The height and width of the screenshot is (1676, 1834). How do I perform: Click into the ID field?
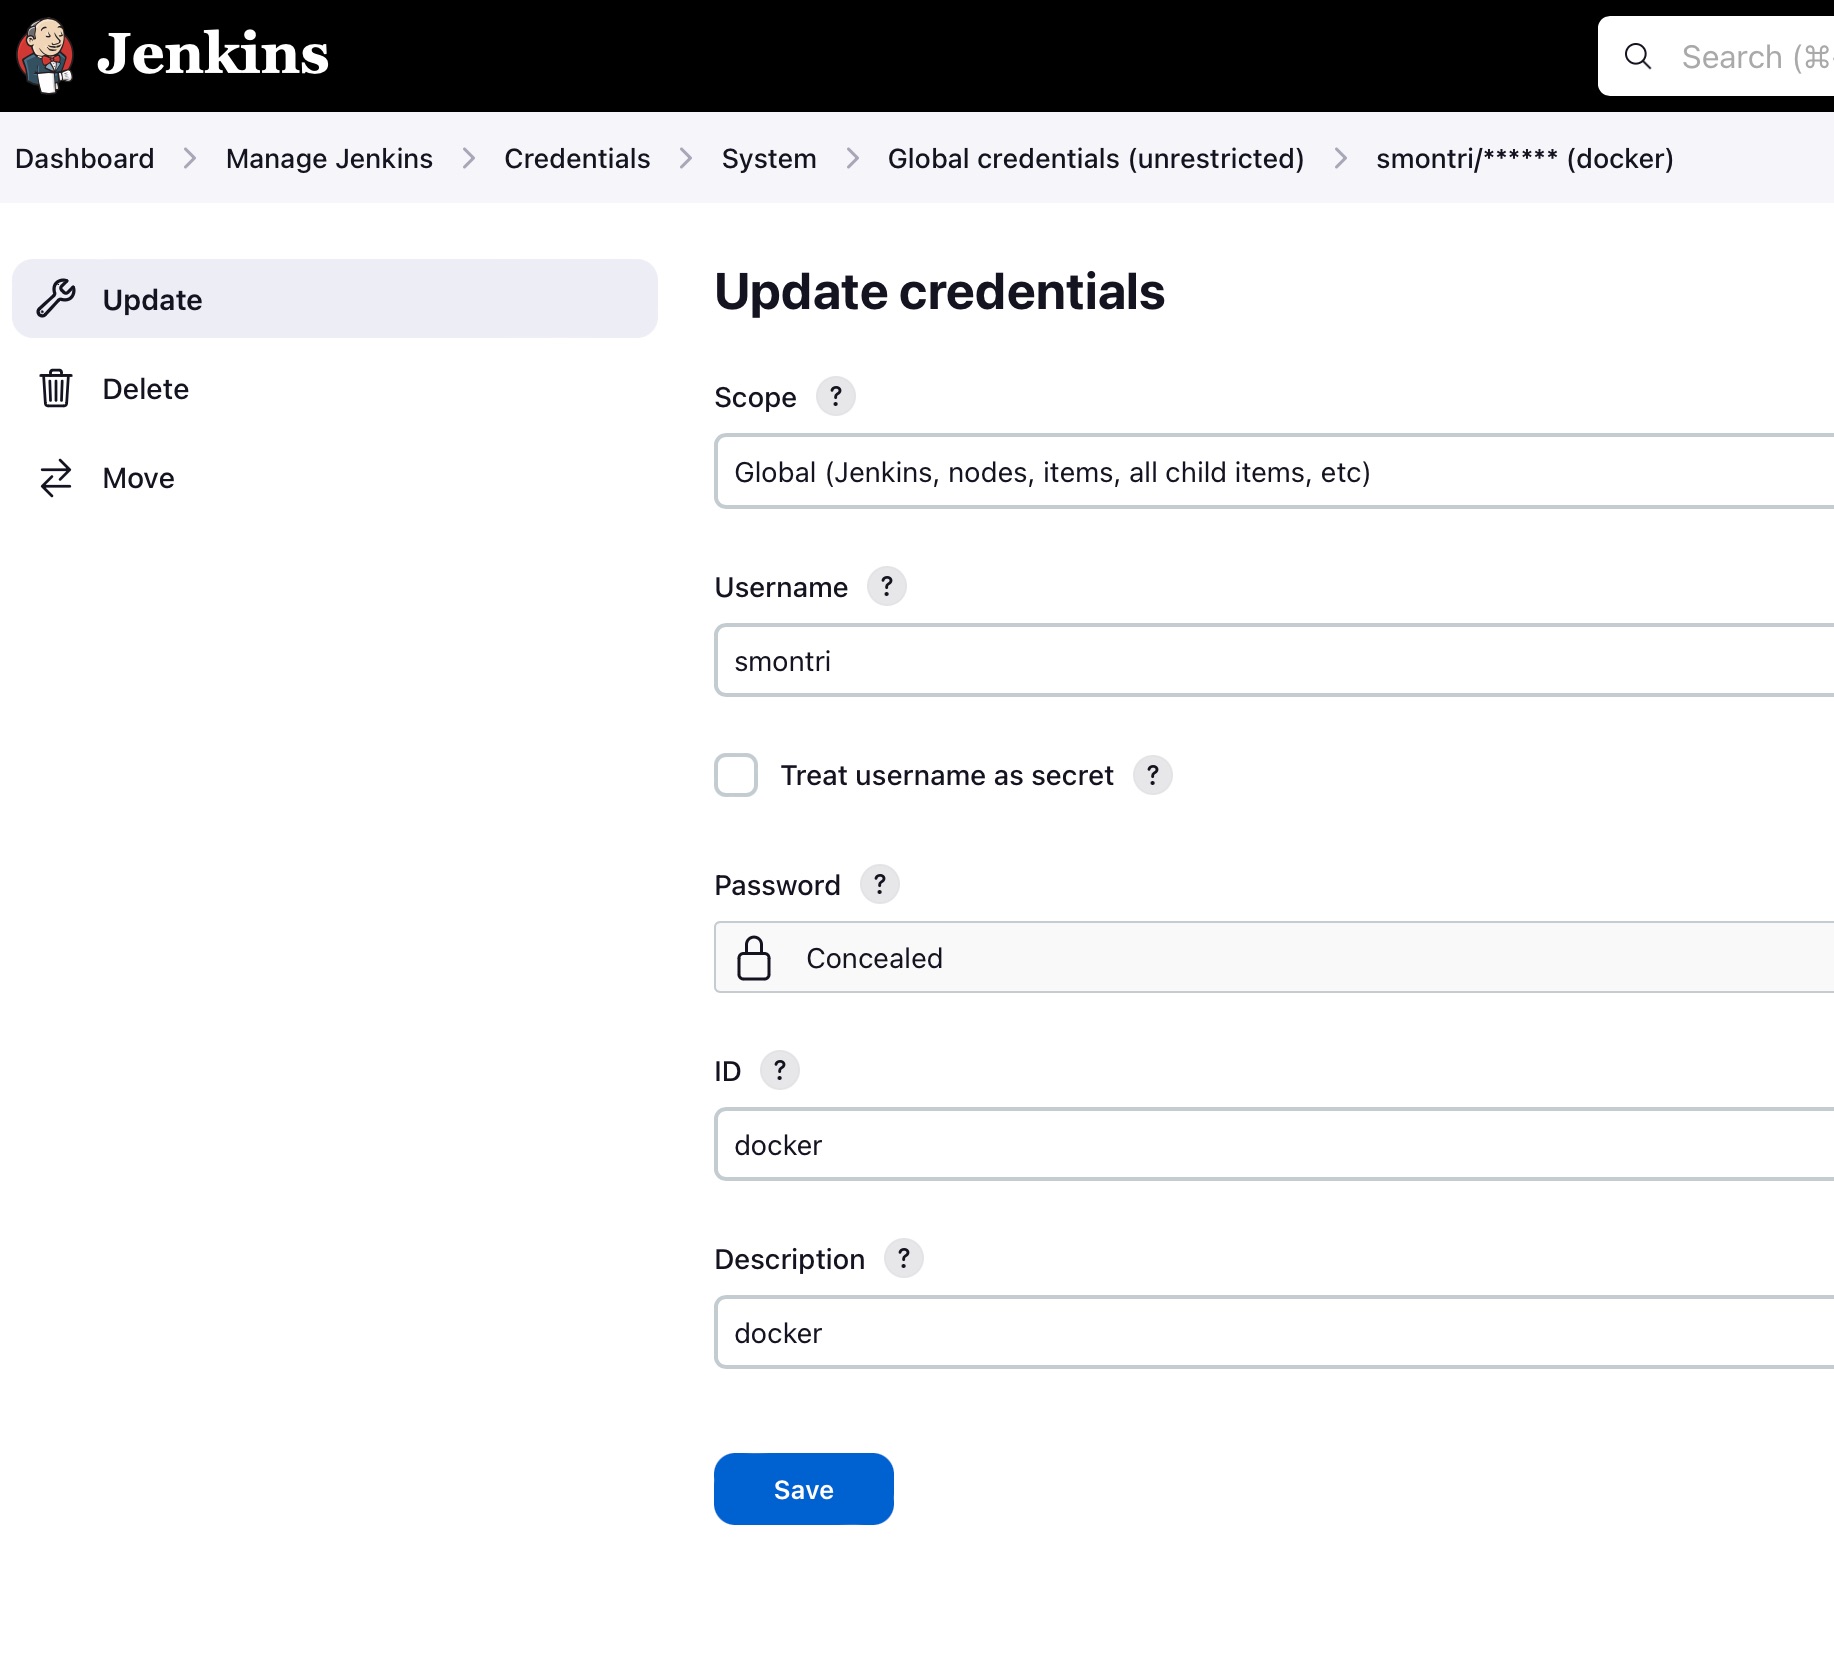[1274, 1144]
